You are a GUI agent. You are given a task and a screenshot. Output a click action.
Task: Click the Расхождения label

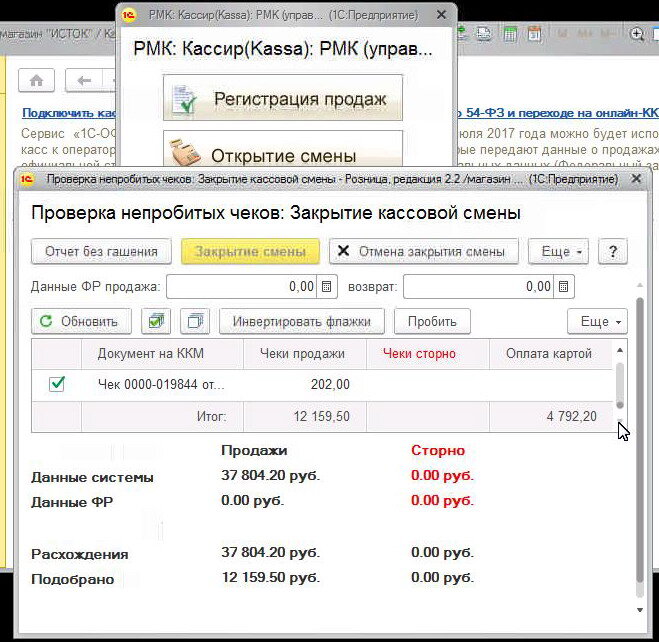[x=80, y=555]
